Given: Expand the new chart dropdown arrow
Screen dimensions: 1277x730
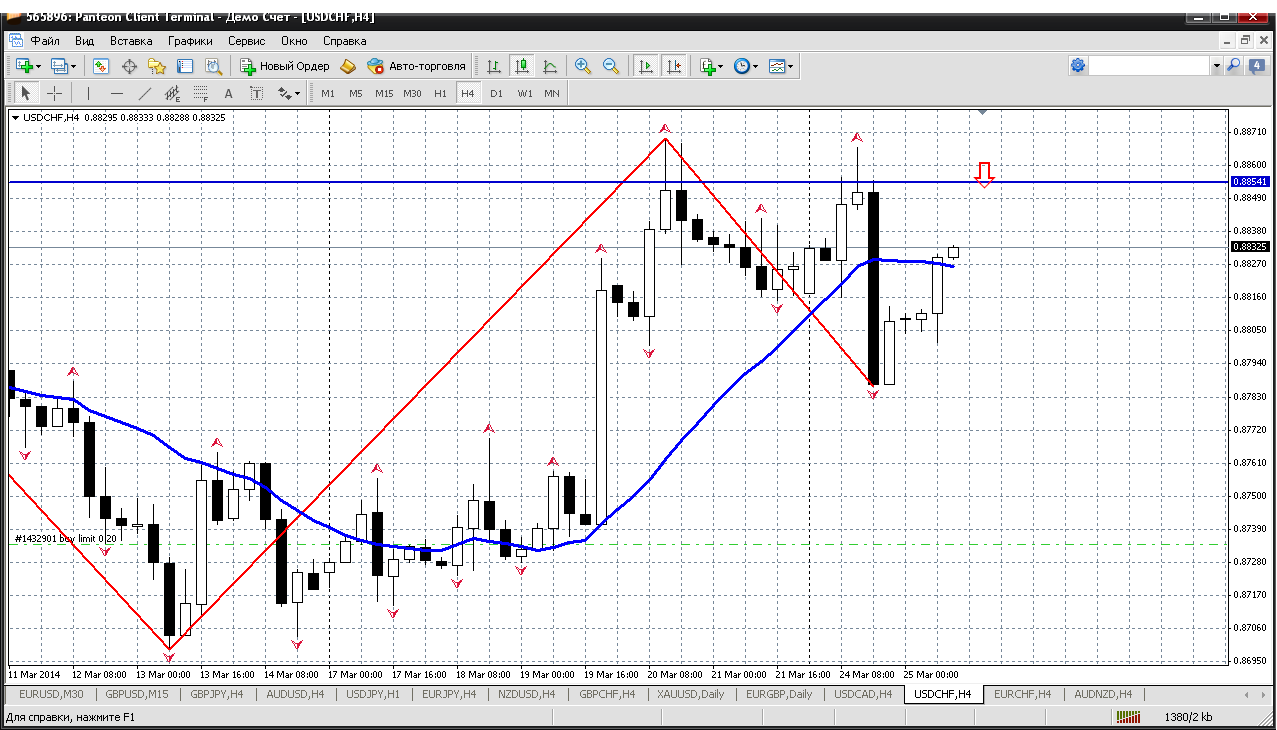Looking at the screenshot, I should click(x=39, y=66).
